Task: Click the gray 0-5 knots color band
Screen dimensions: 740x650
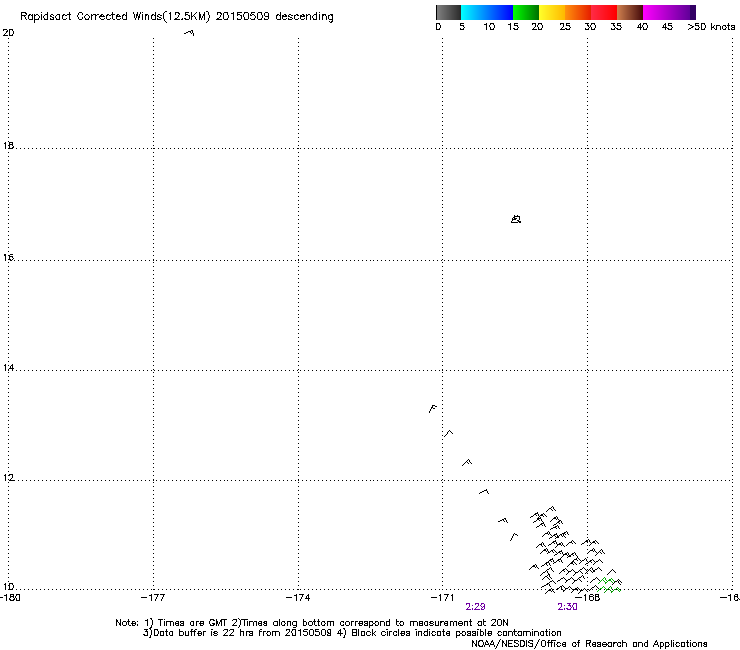Action: tap(448, 12)
